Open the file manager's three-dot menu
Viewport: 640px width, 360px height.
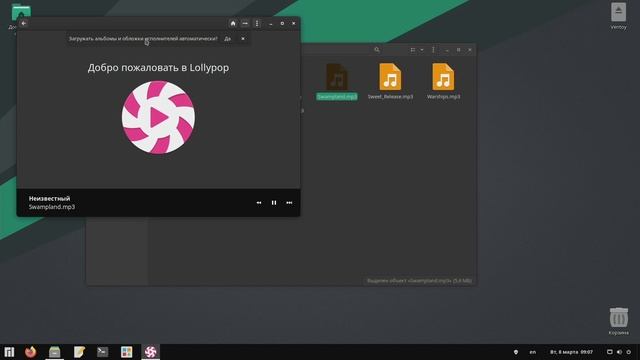tap(433, 50)
